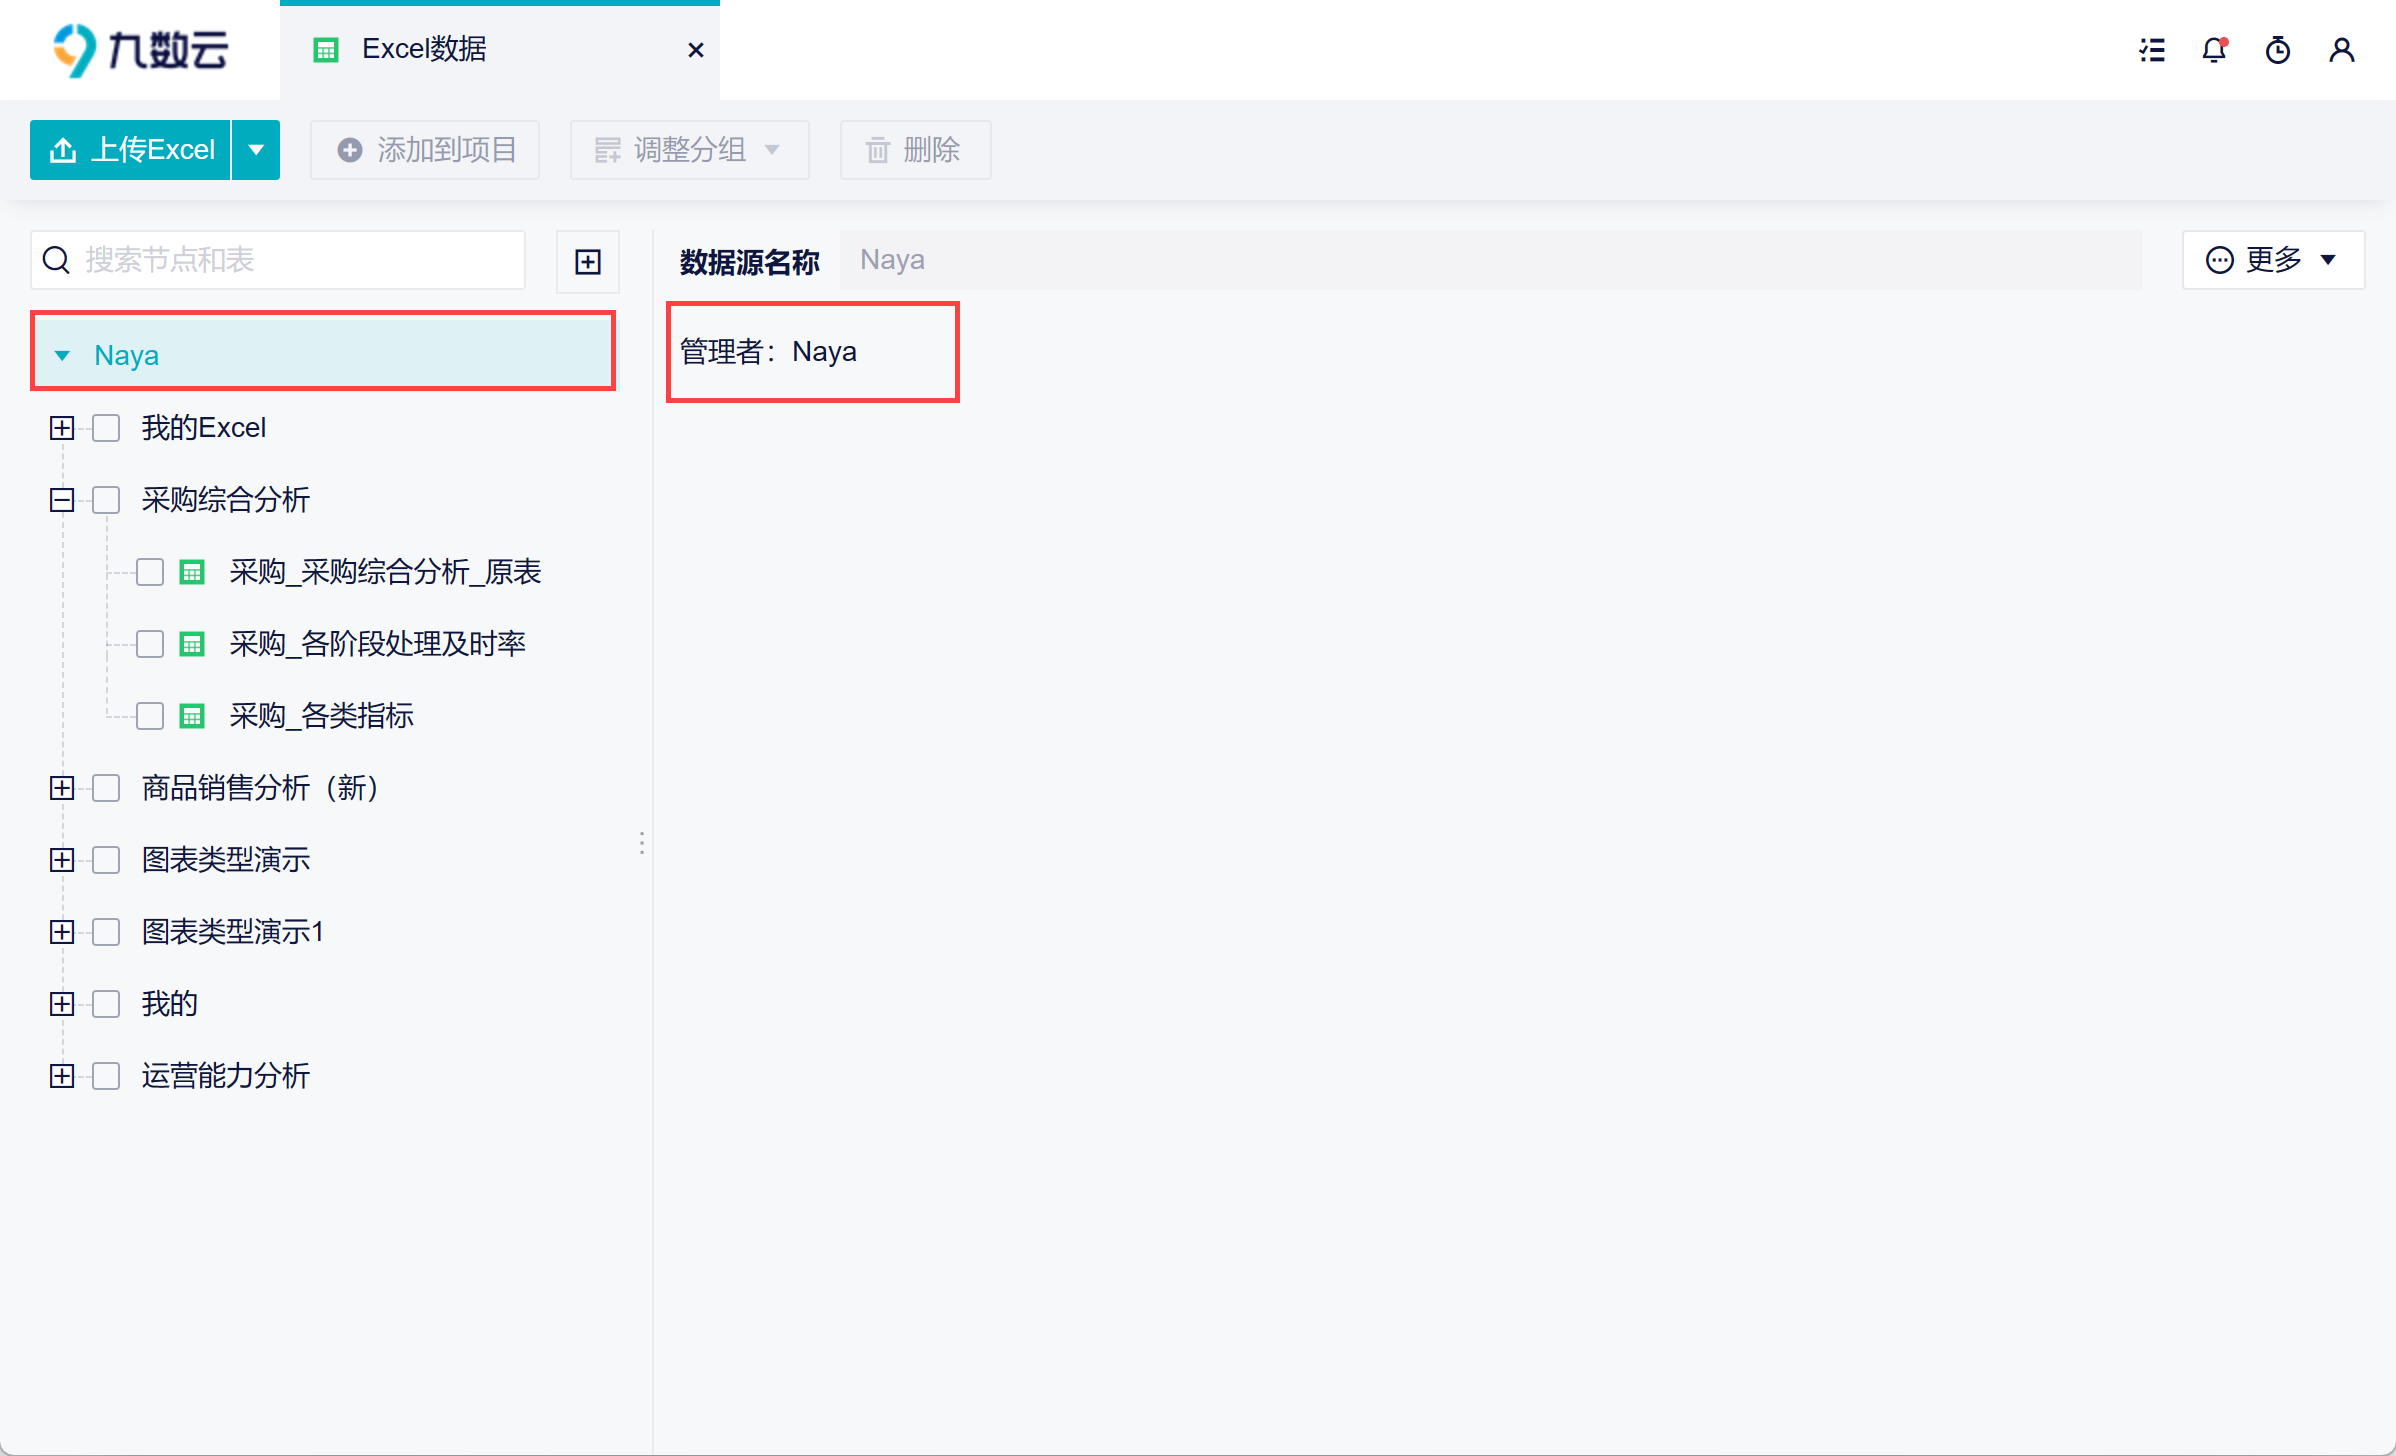Screen dimensions: 2396x1456
Task: Click the 九数云 logo
Action: [x=140, y=50]
